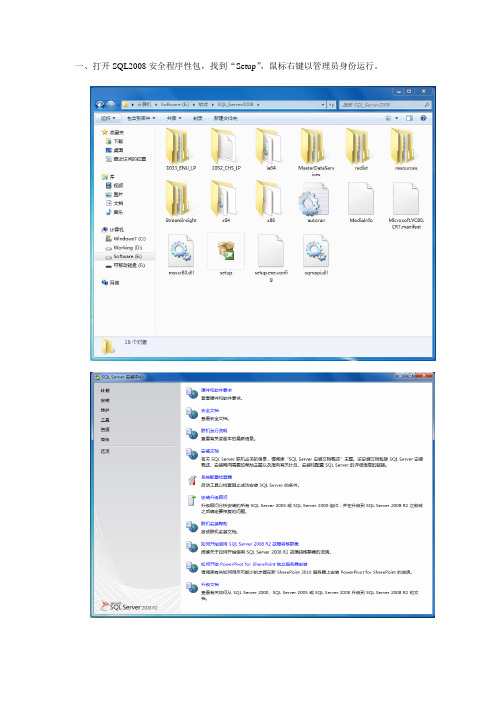This screenshot has width=496, height=702.
Task: Click the setup installer icon
Action: (x=227, y=250)
